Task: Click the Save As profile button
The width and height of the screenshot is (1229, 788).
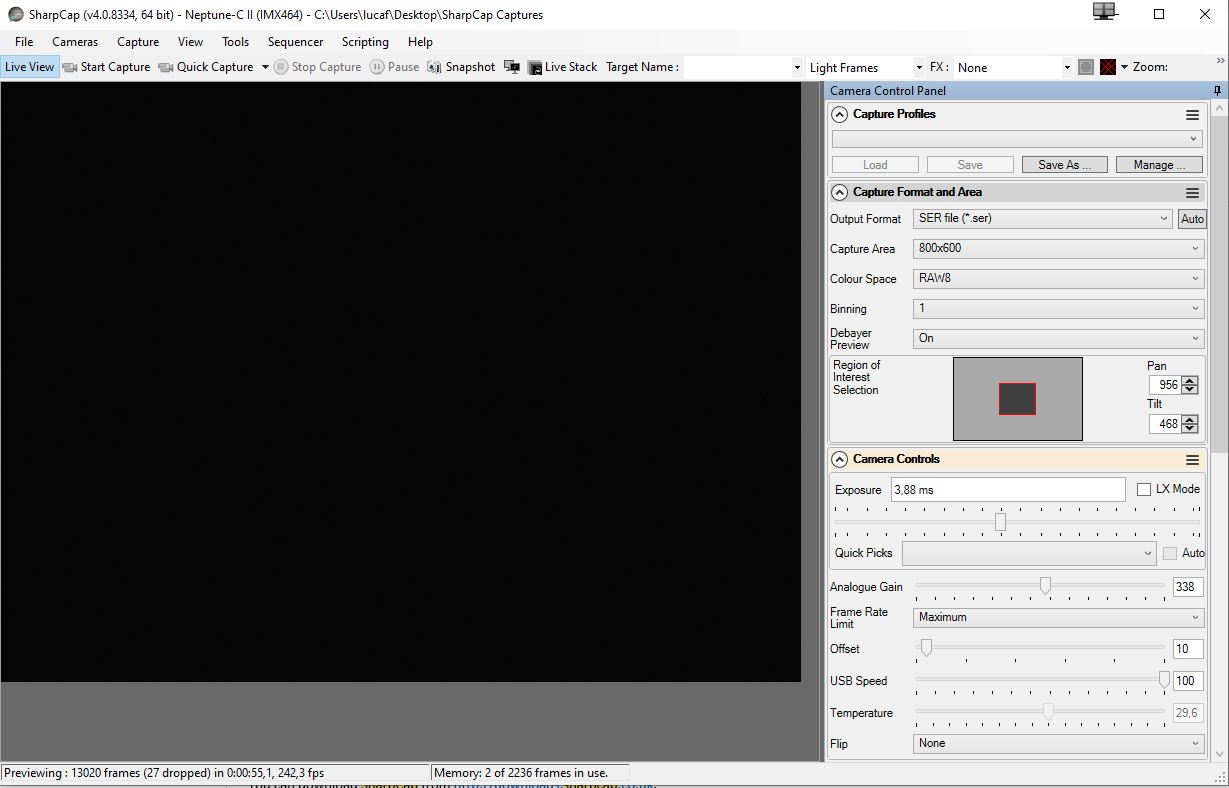Action: point(1064,165)
